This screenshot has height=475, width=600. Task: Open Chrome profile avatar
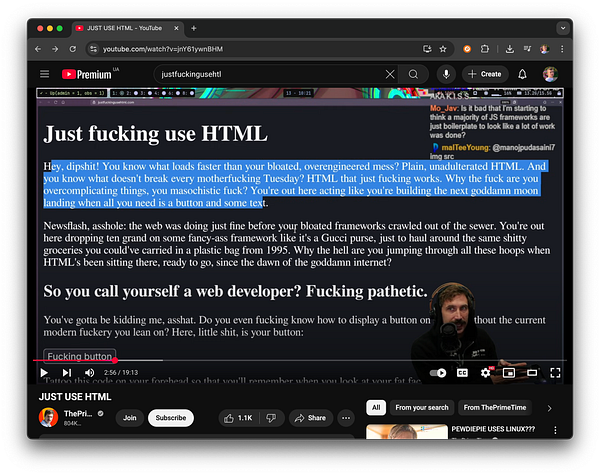[x=545, y=49]
